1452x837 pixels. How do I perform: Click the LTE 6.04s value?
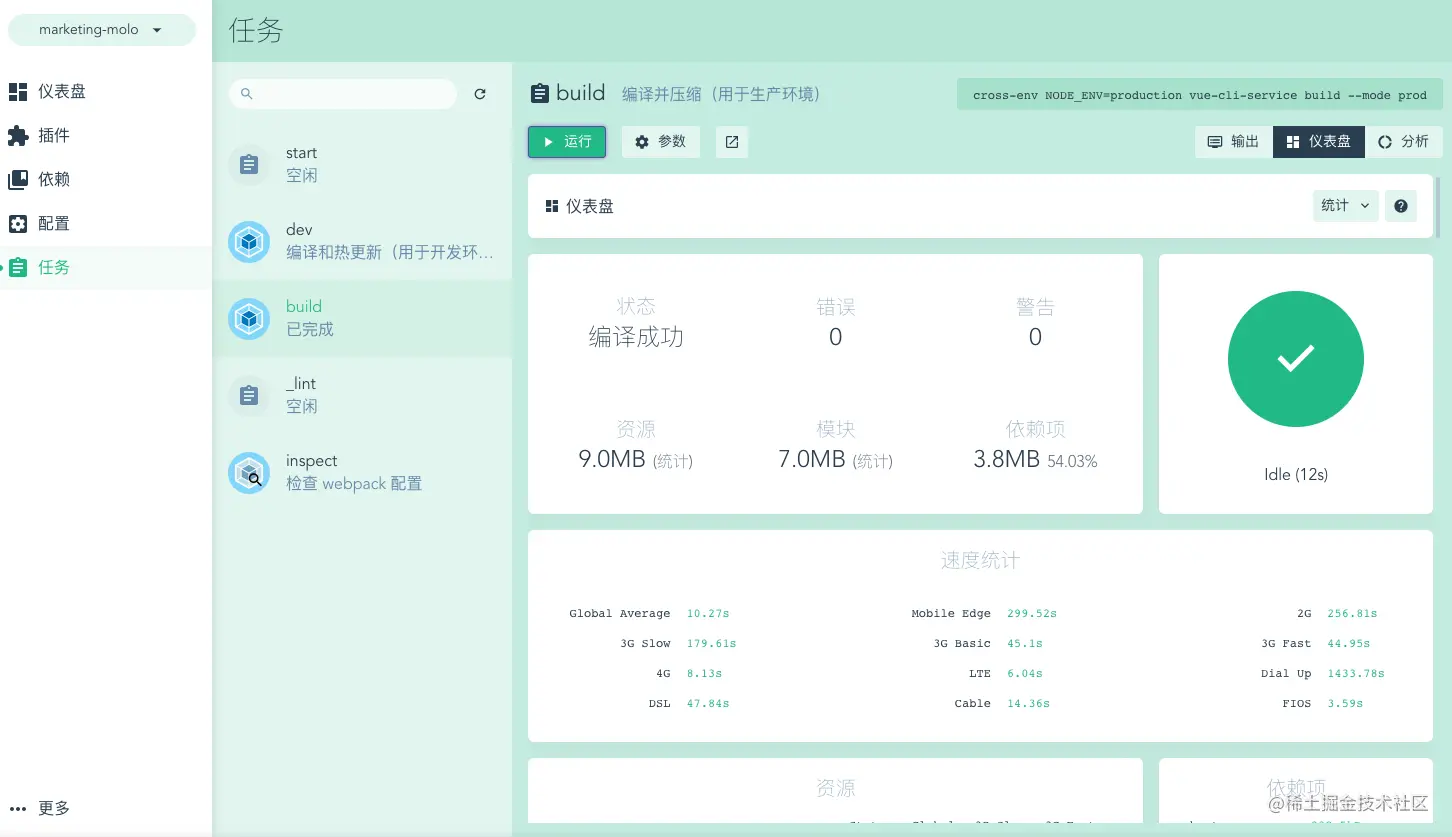point(1025,674)
